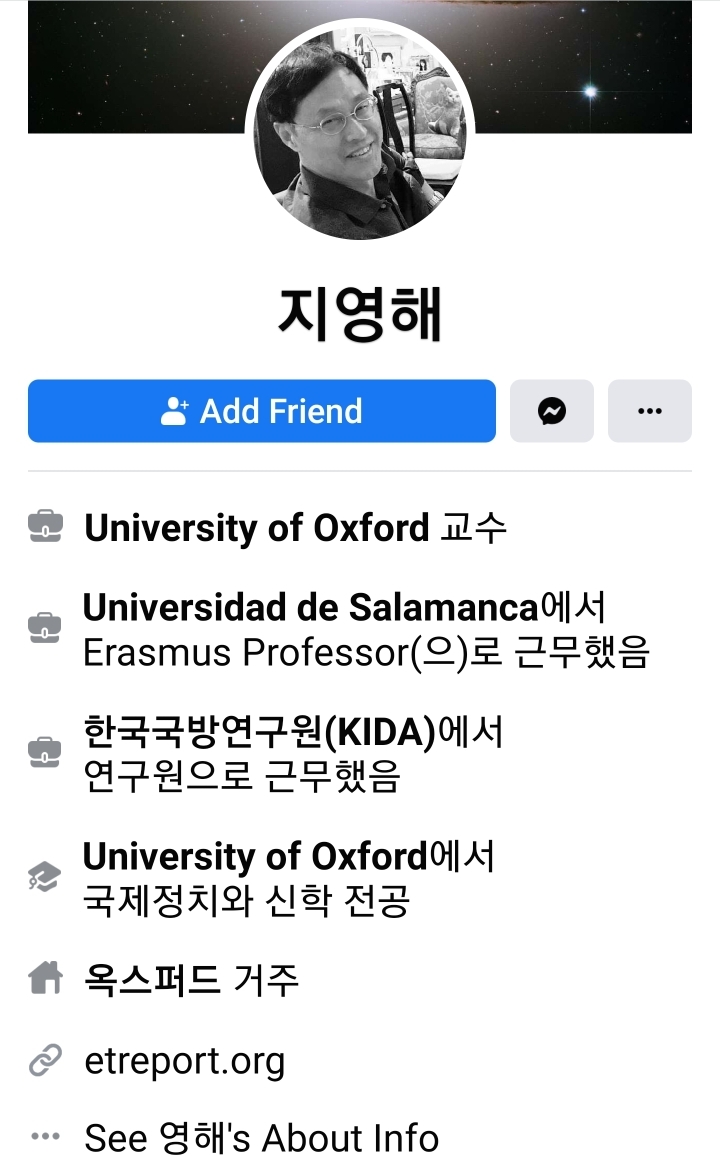Click the graduation cap education icon
Image resolution: width=720 pixels, height=1157 pixels.
46,878
